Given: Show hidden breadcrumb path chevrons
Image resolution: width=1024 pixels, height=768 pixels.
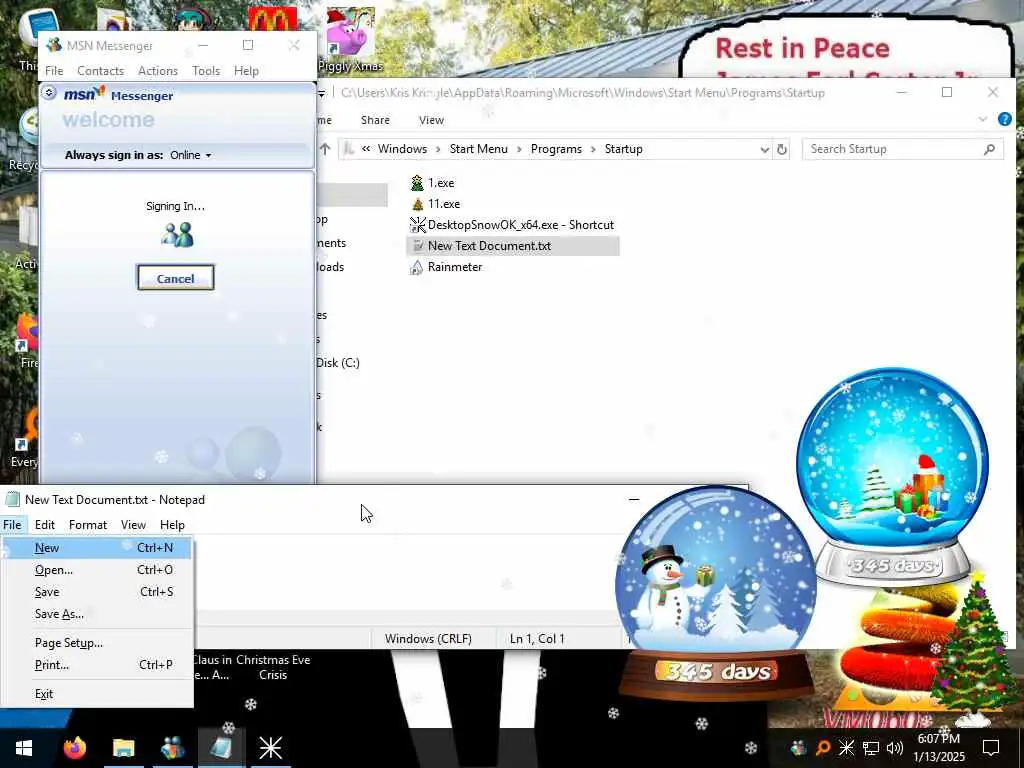Looking at the screenshot, I should (366, 149).
